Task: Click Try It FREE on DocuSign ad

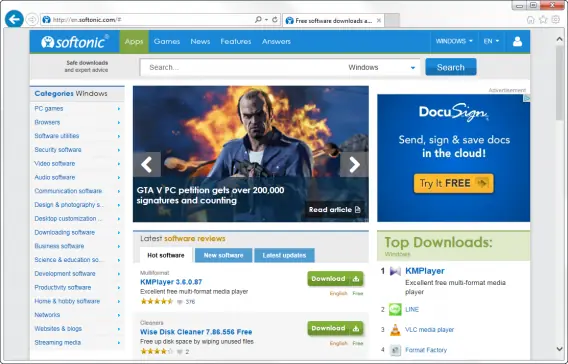Action: point(454,183)
